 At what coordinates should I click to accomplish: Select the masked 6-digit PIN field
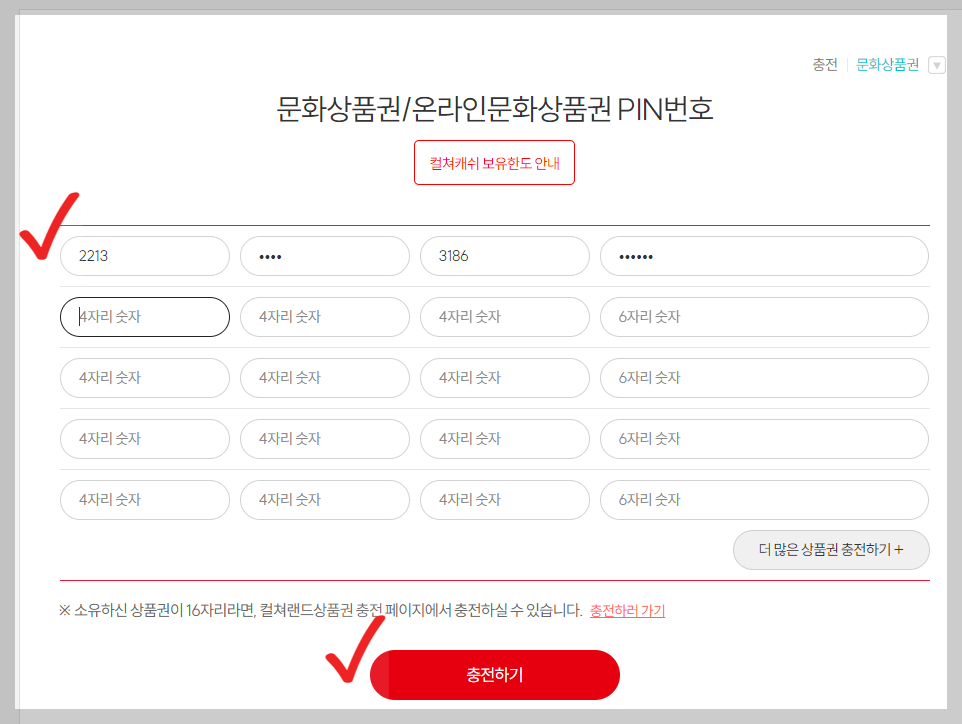tap(764, 256)
